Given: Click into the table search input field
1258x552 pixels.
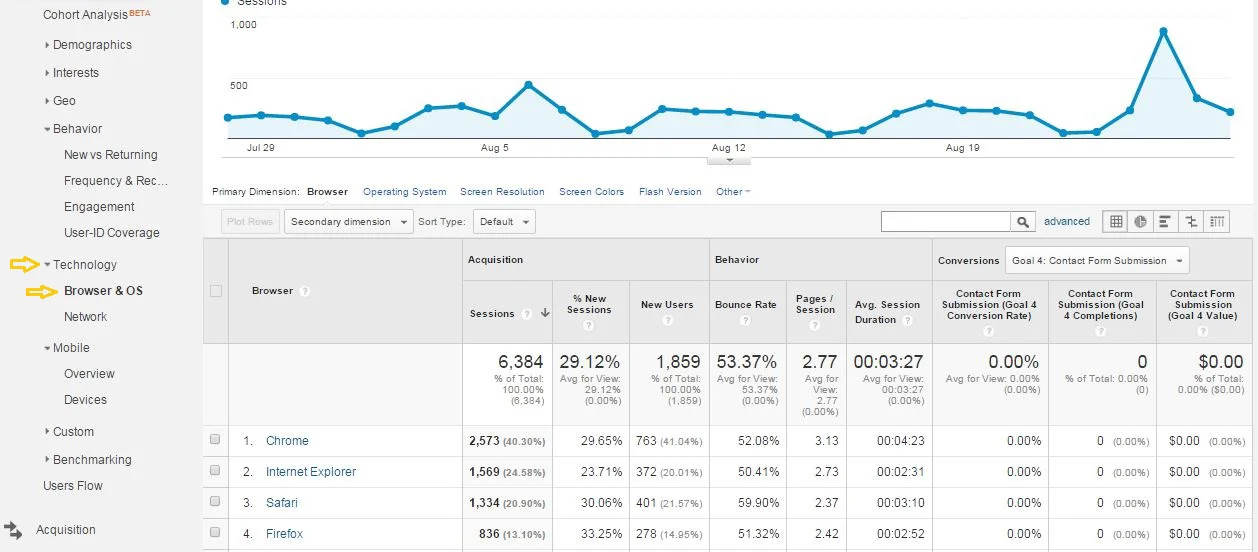Looking at the screenshot, I should (x=946, y=222).
